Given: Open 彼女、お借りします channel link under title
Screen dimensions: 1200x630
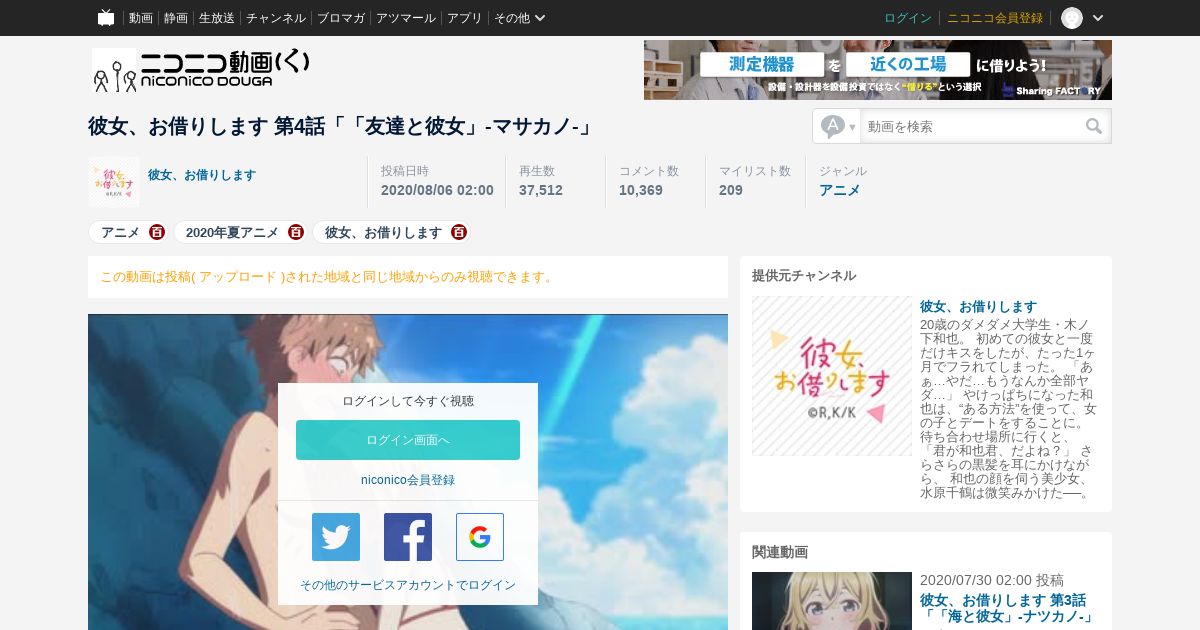Looking at the screenshot, I should pyautogui.click(x=202, y=175).
